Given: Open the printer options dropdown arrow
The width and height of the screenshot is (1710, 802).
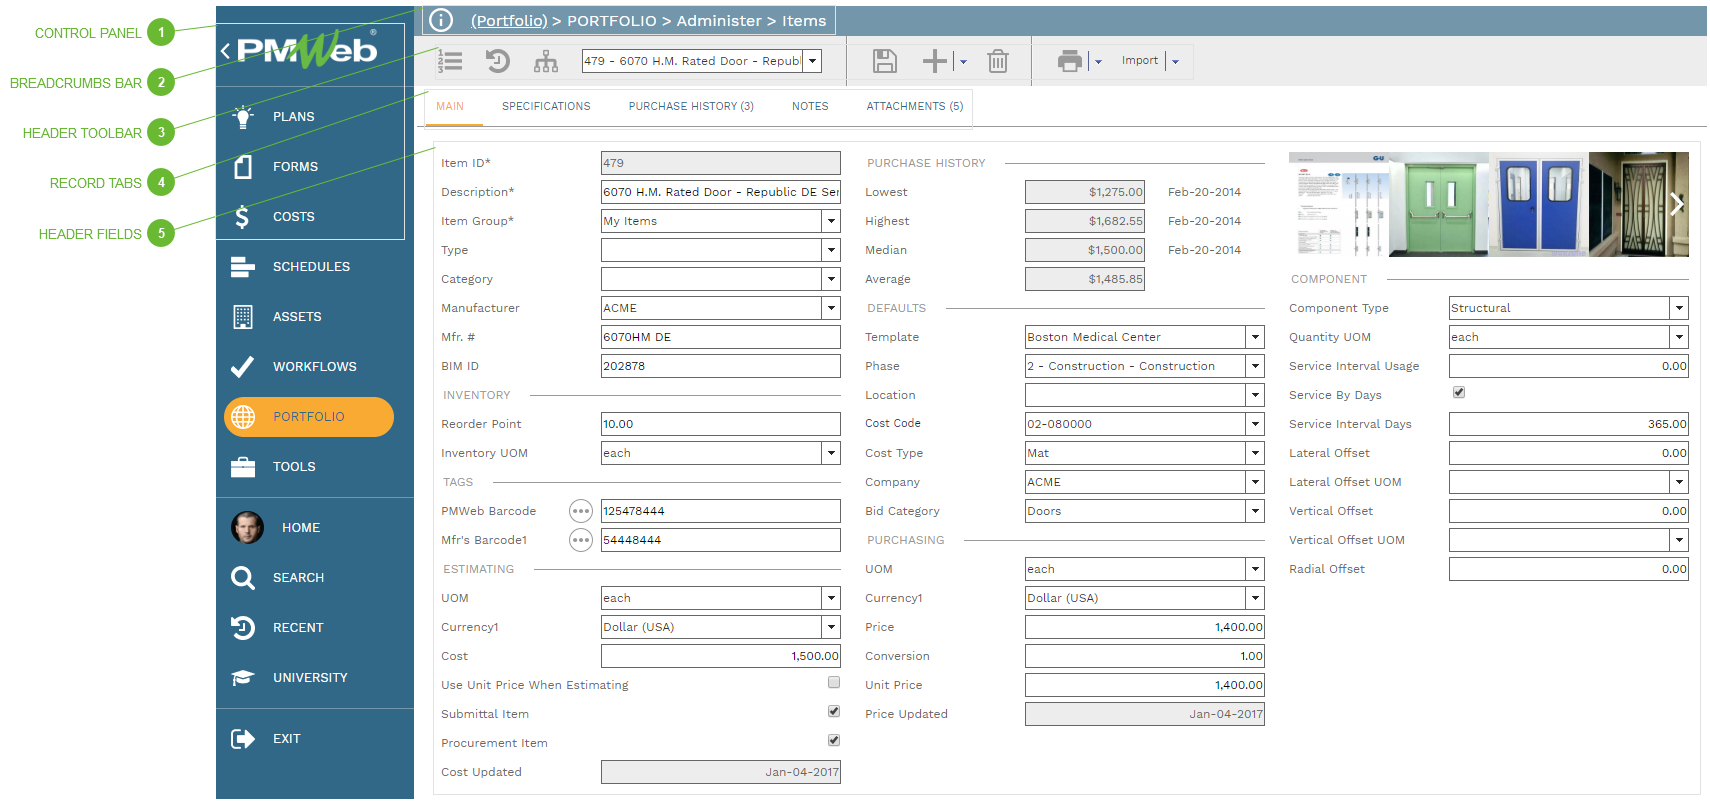Looking at the screenshot, I should (x=1098, y=62).
